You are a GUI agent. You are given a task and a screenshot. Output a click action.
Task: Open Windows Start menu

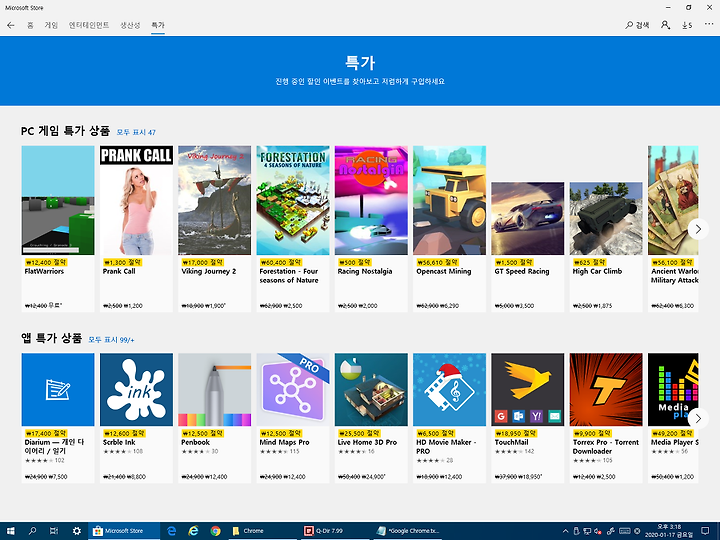[11, 531]
